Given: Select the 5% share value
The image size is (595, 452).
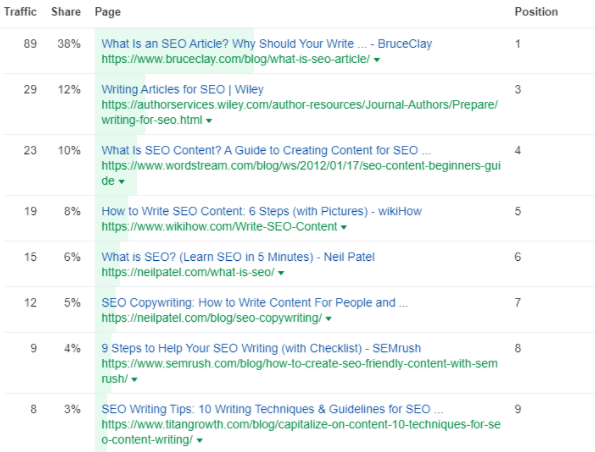Looking at the screenshot, I should pos(72,302).
